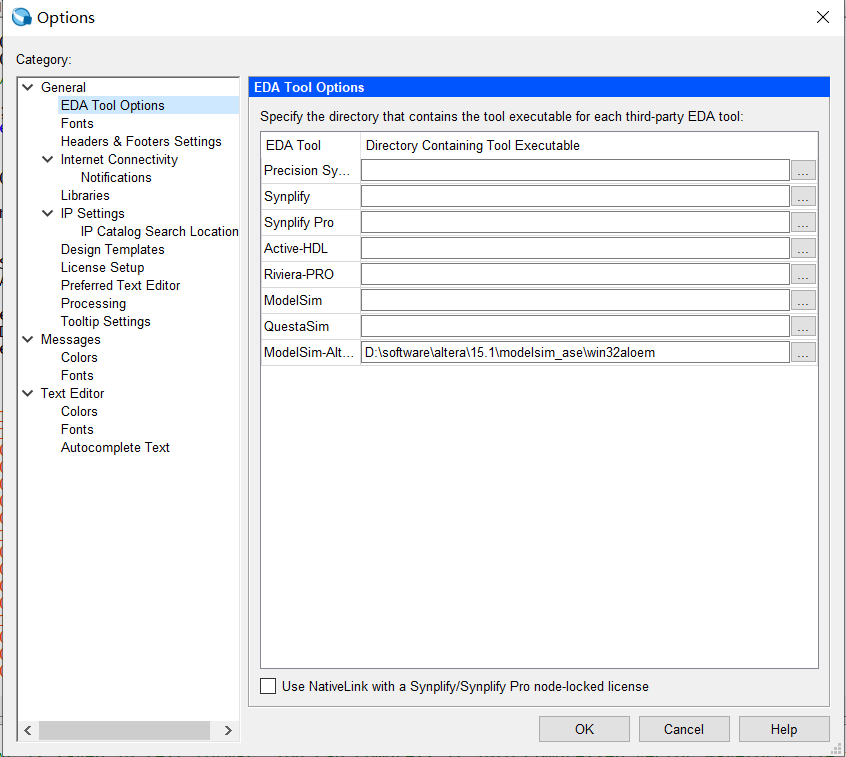
Task: Browse for the Precision Synthesis executable directory
Action: 803,170
